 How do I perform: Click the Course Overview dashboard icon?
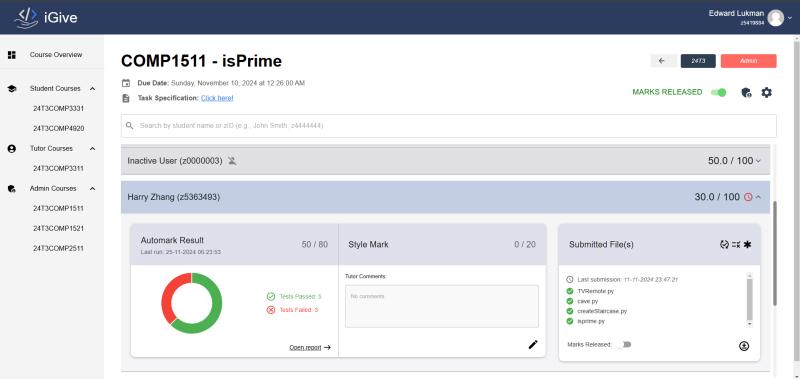point(12,55)
